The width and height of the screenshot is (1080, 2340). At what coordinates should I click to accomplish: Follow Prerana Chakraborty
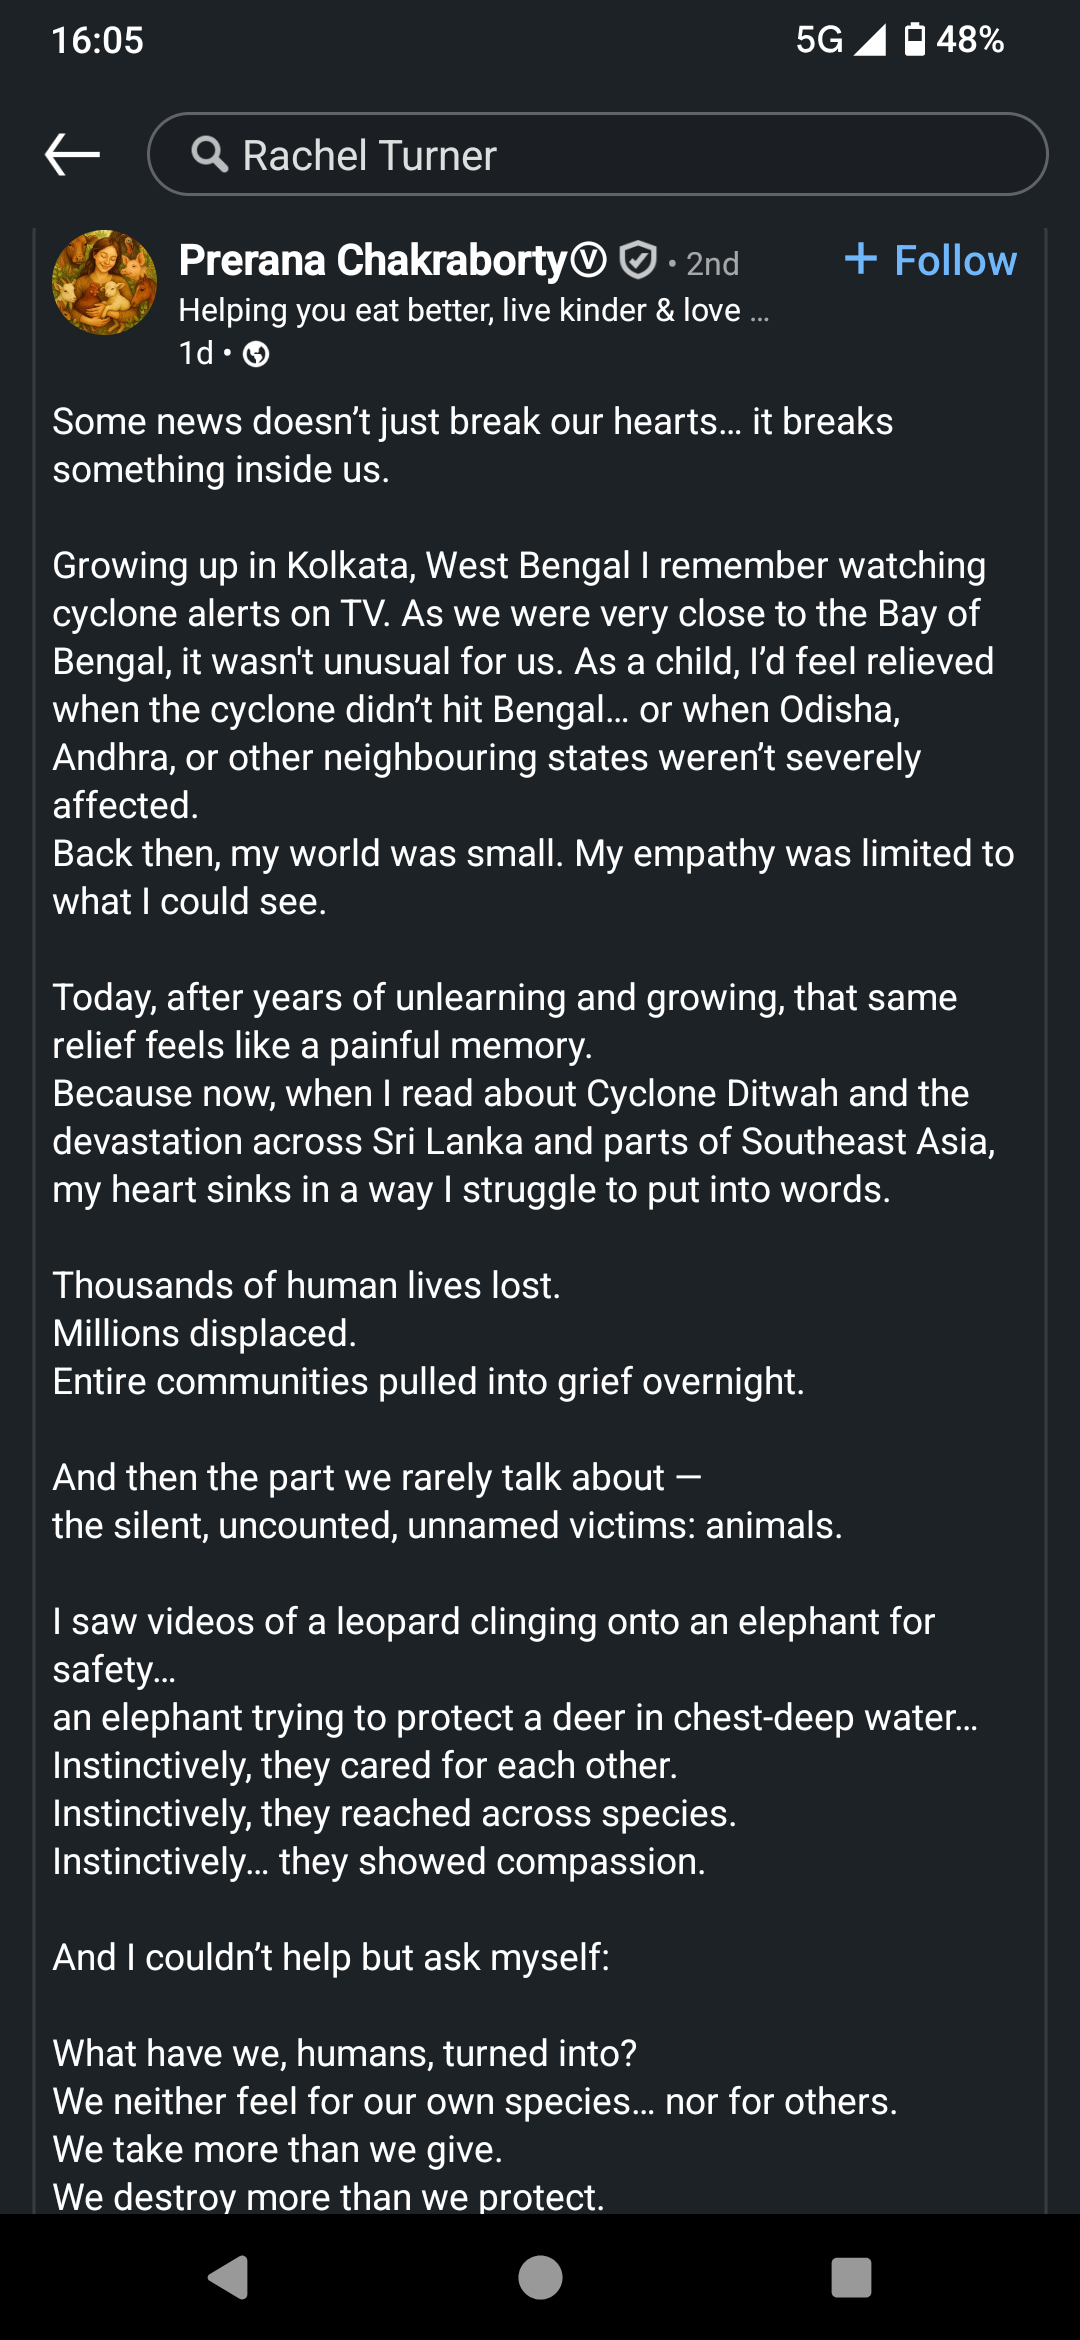click(931, 261)
